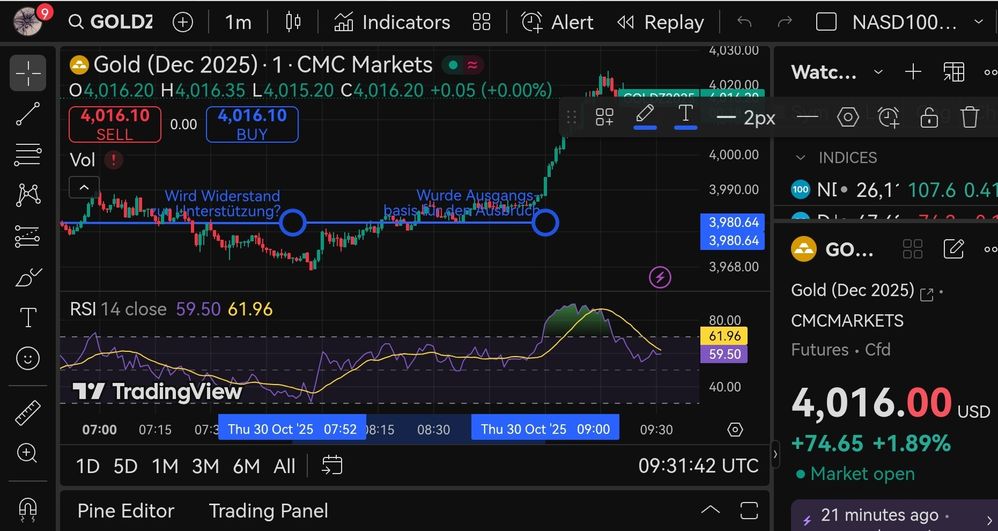Open the forecasting and measurement tools
Viewport: 998px width, 531px height.
coord(27,236)
